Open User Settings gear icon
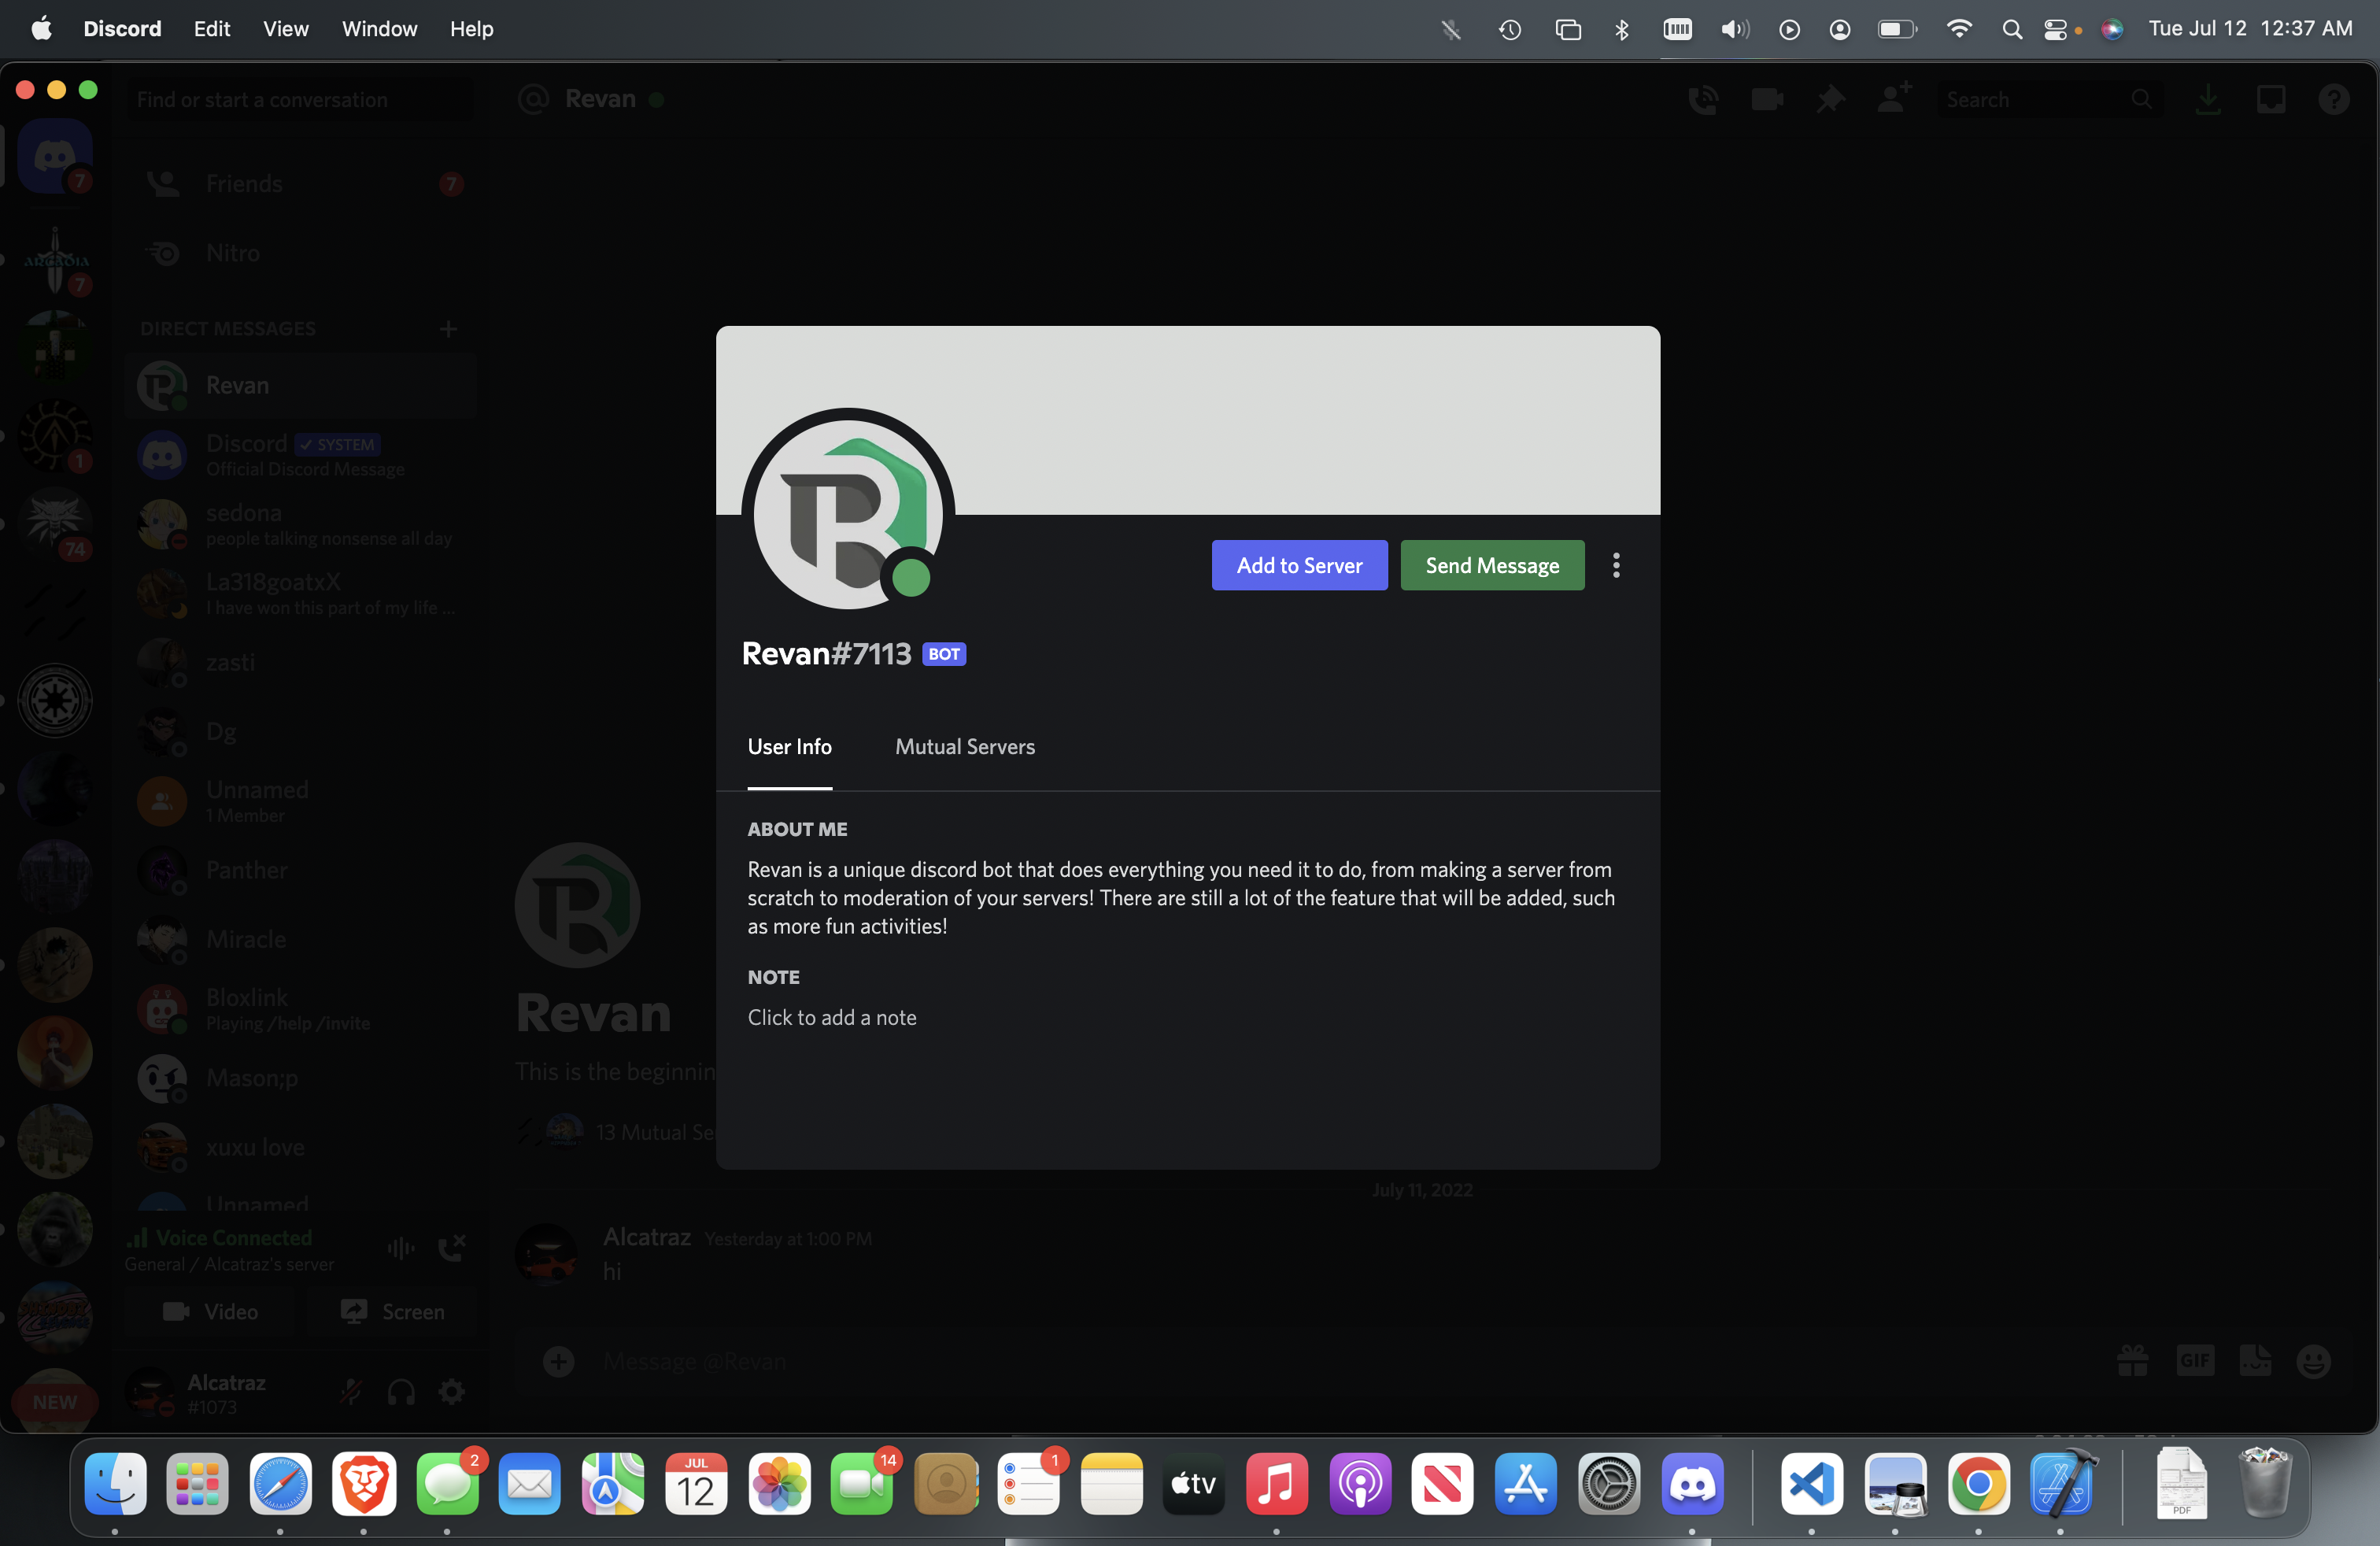The image size is (2380, 1546). click(452, 1391)
